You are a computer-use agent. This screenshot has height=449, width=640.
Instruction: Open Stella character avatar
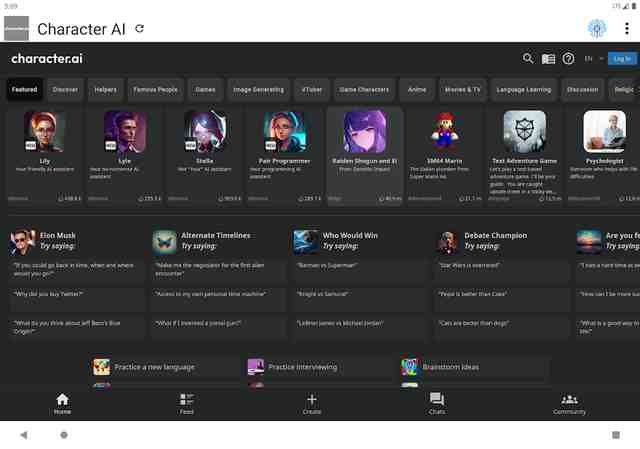tap(204, 131)
